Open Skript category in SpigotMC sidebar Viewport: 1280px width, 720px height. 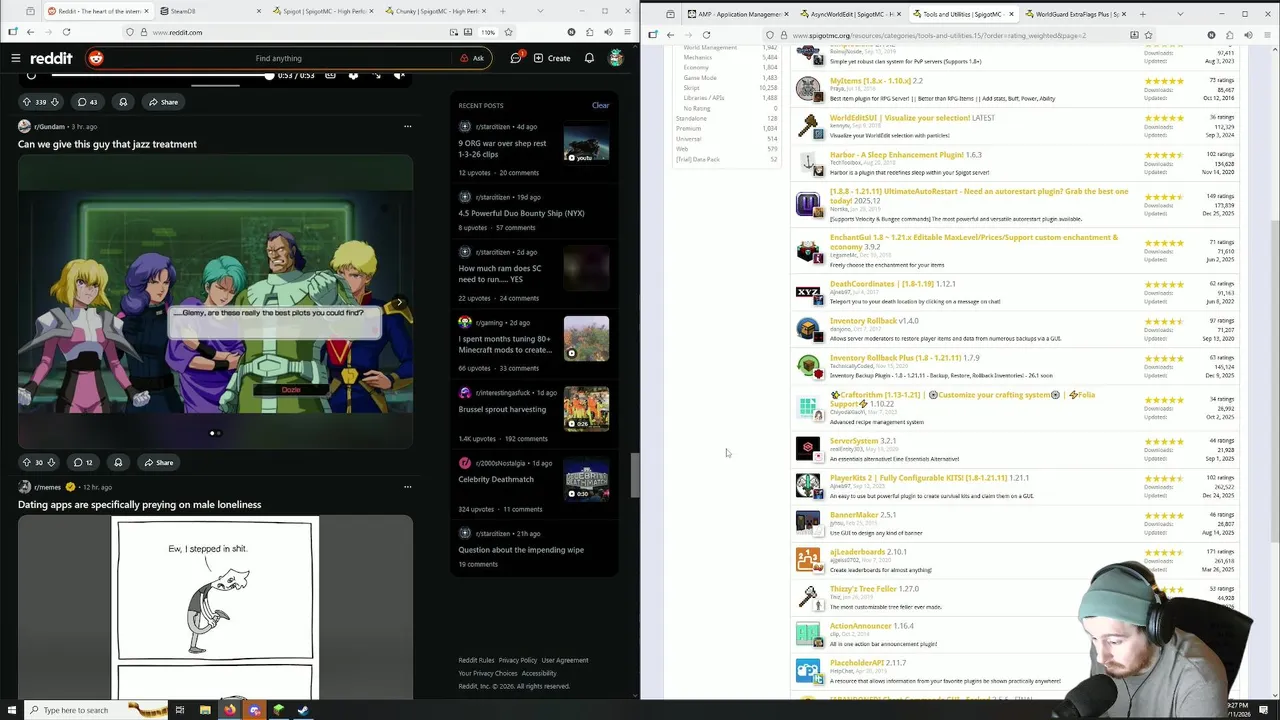(691, 88)
